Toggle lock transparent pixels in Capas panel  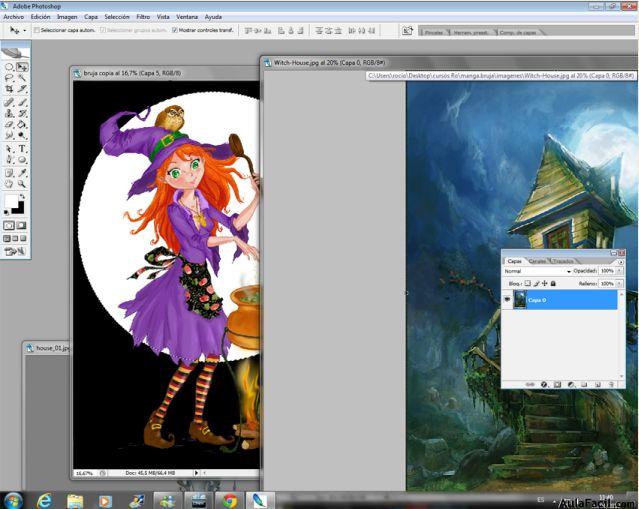(x=528, y=283)
